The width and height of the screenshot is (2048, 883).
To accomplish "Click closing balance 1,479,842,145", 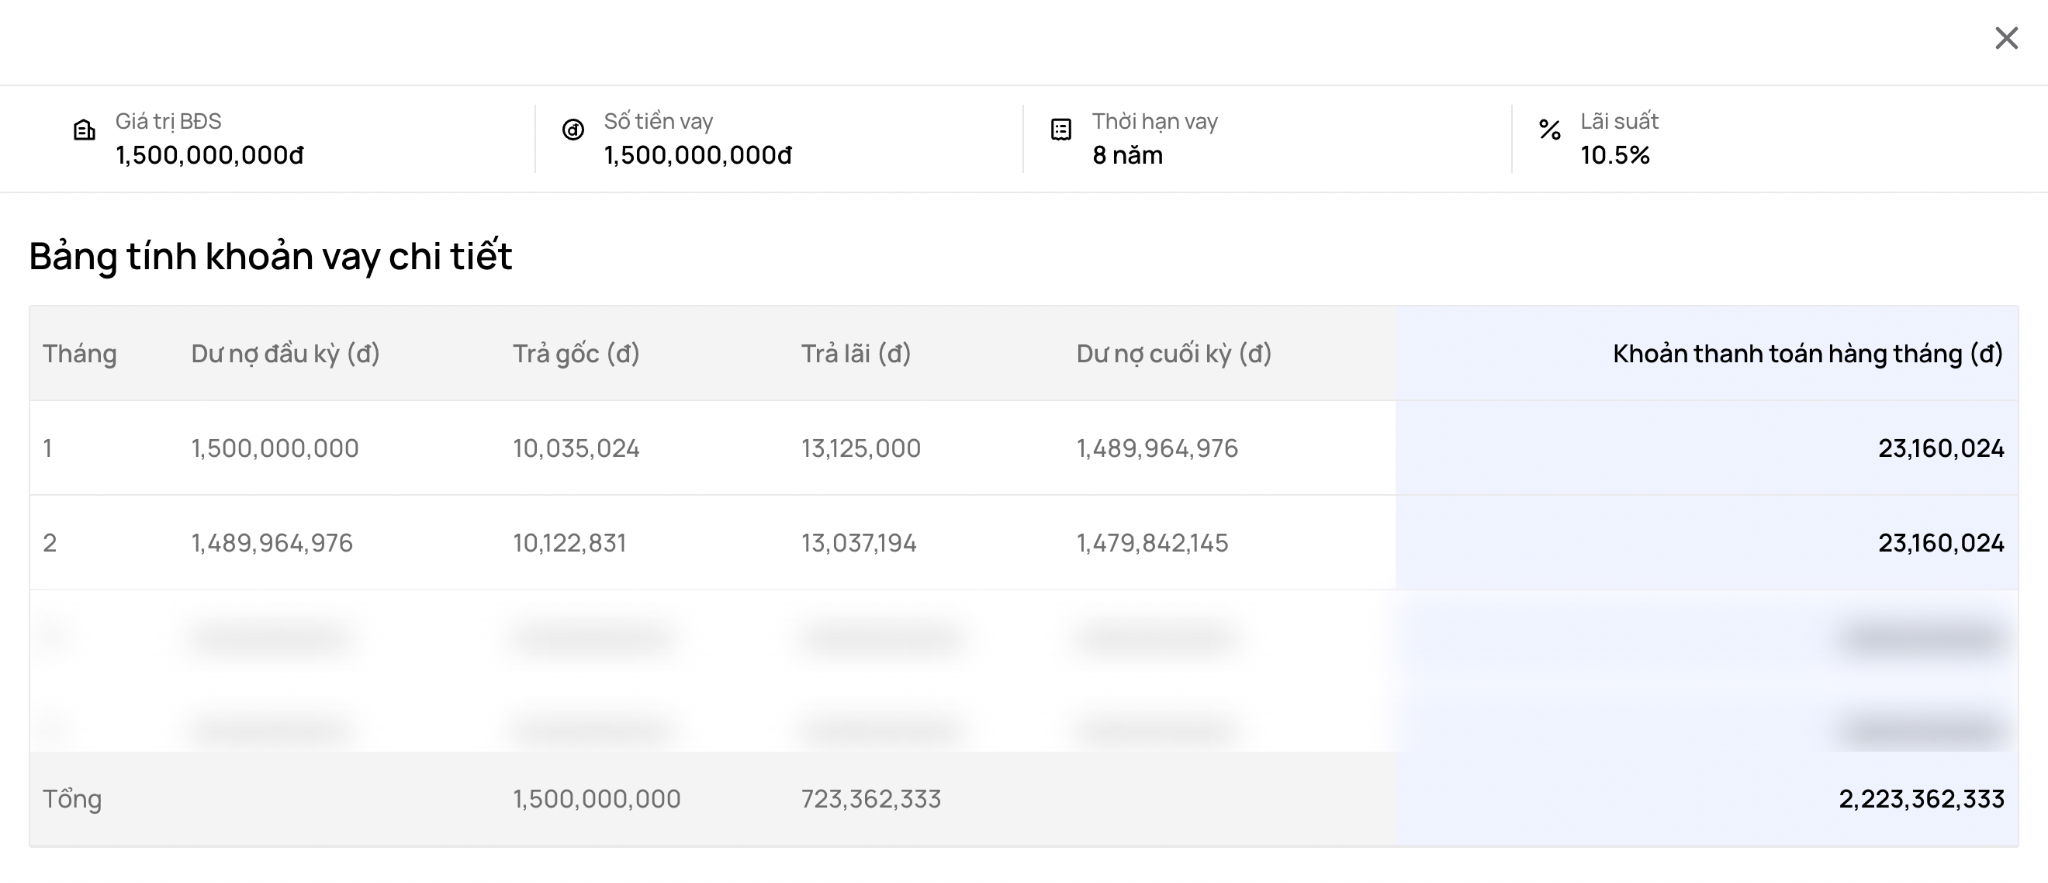I will (x=1152, y=543).
